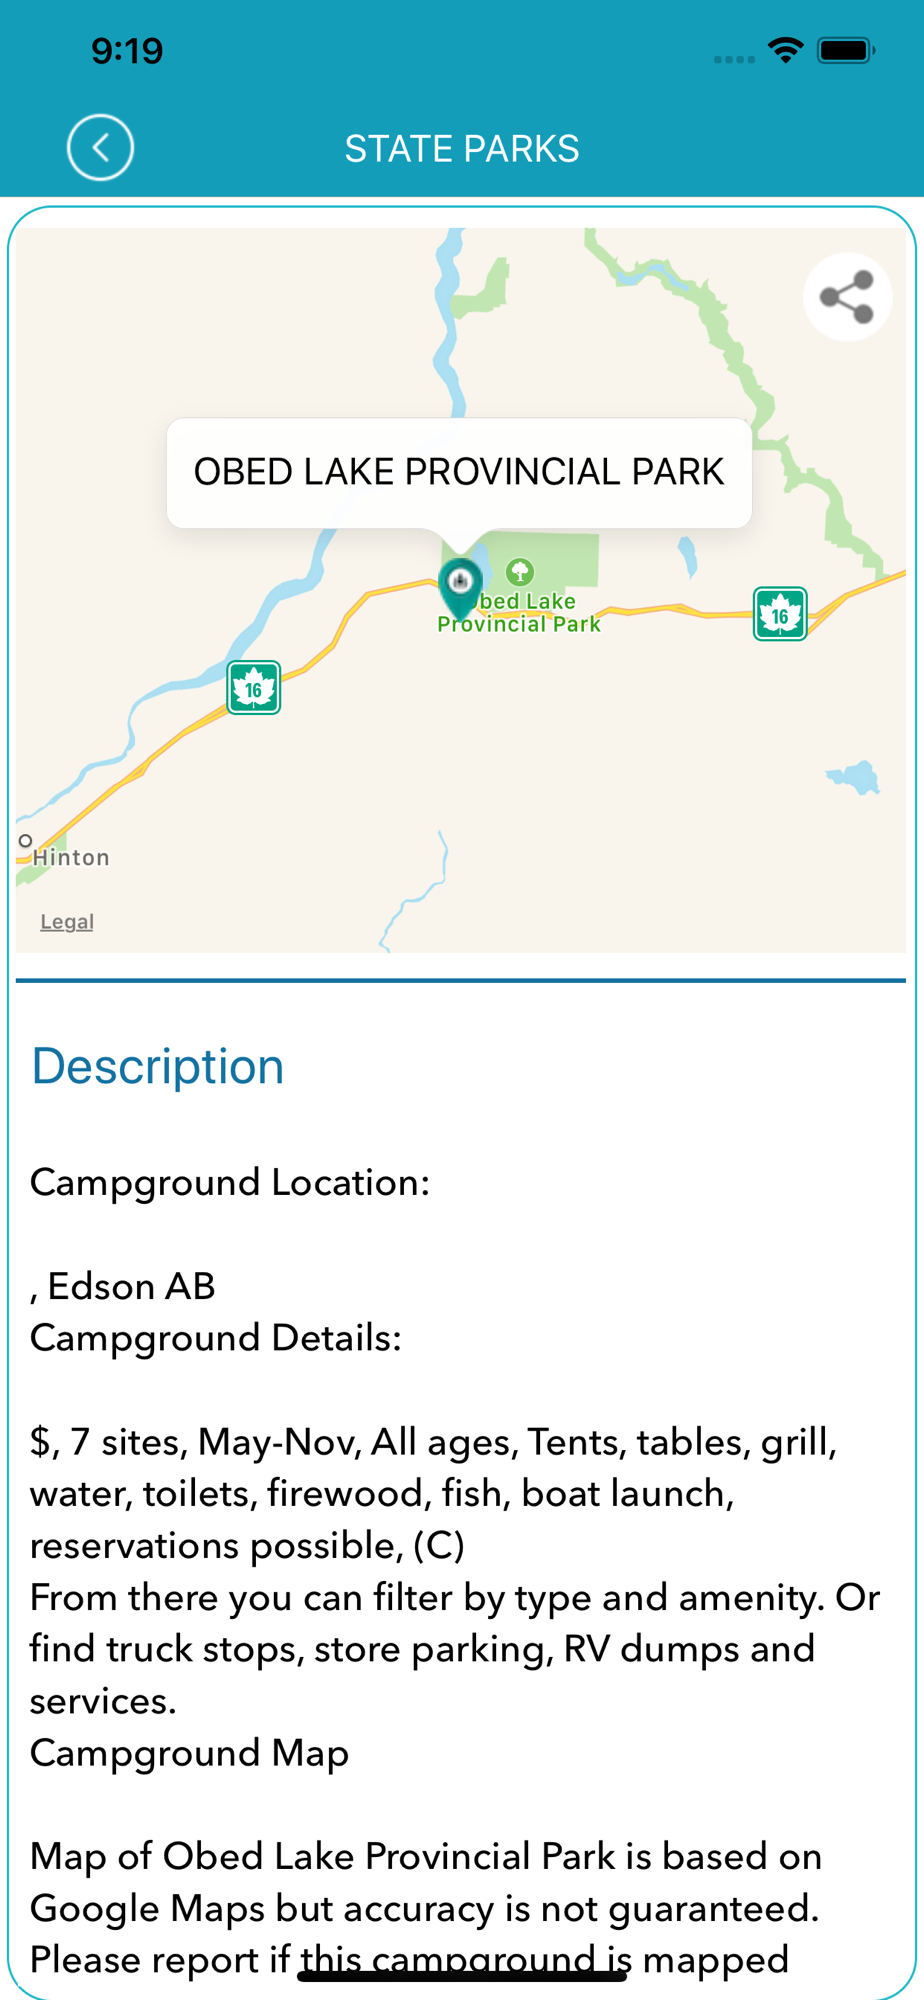Image resolution: width=924 pixels, height=2000 pixels.
Task: Tap the OBED LAKE PROVINCIAL PARK callout
Action: [459, 472]
